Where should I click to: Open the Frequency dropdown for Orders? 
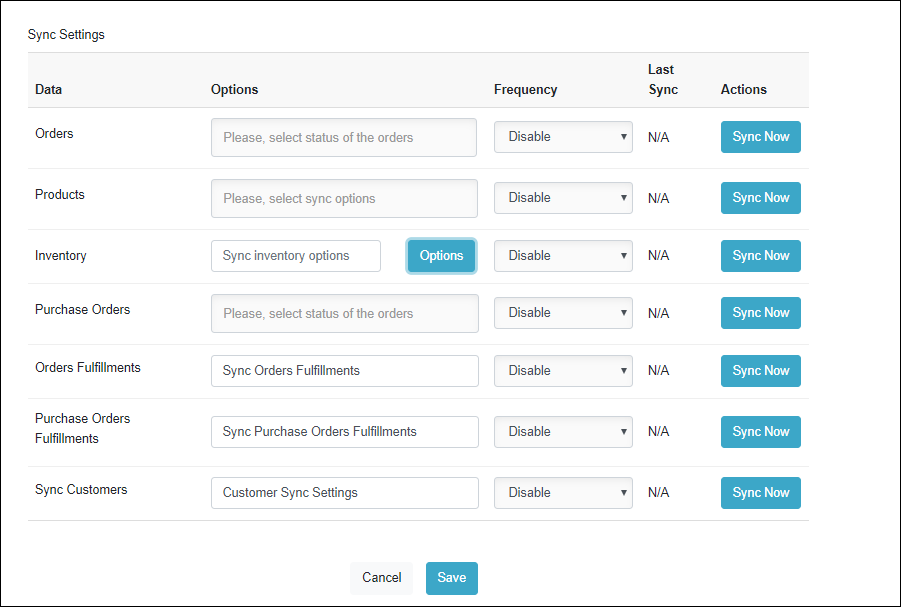(x=562, y=137)
